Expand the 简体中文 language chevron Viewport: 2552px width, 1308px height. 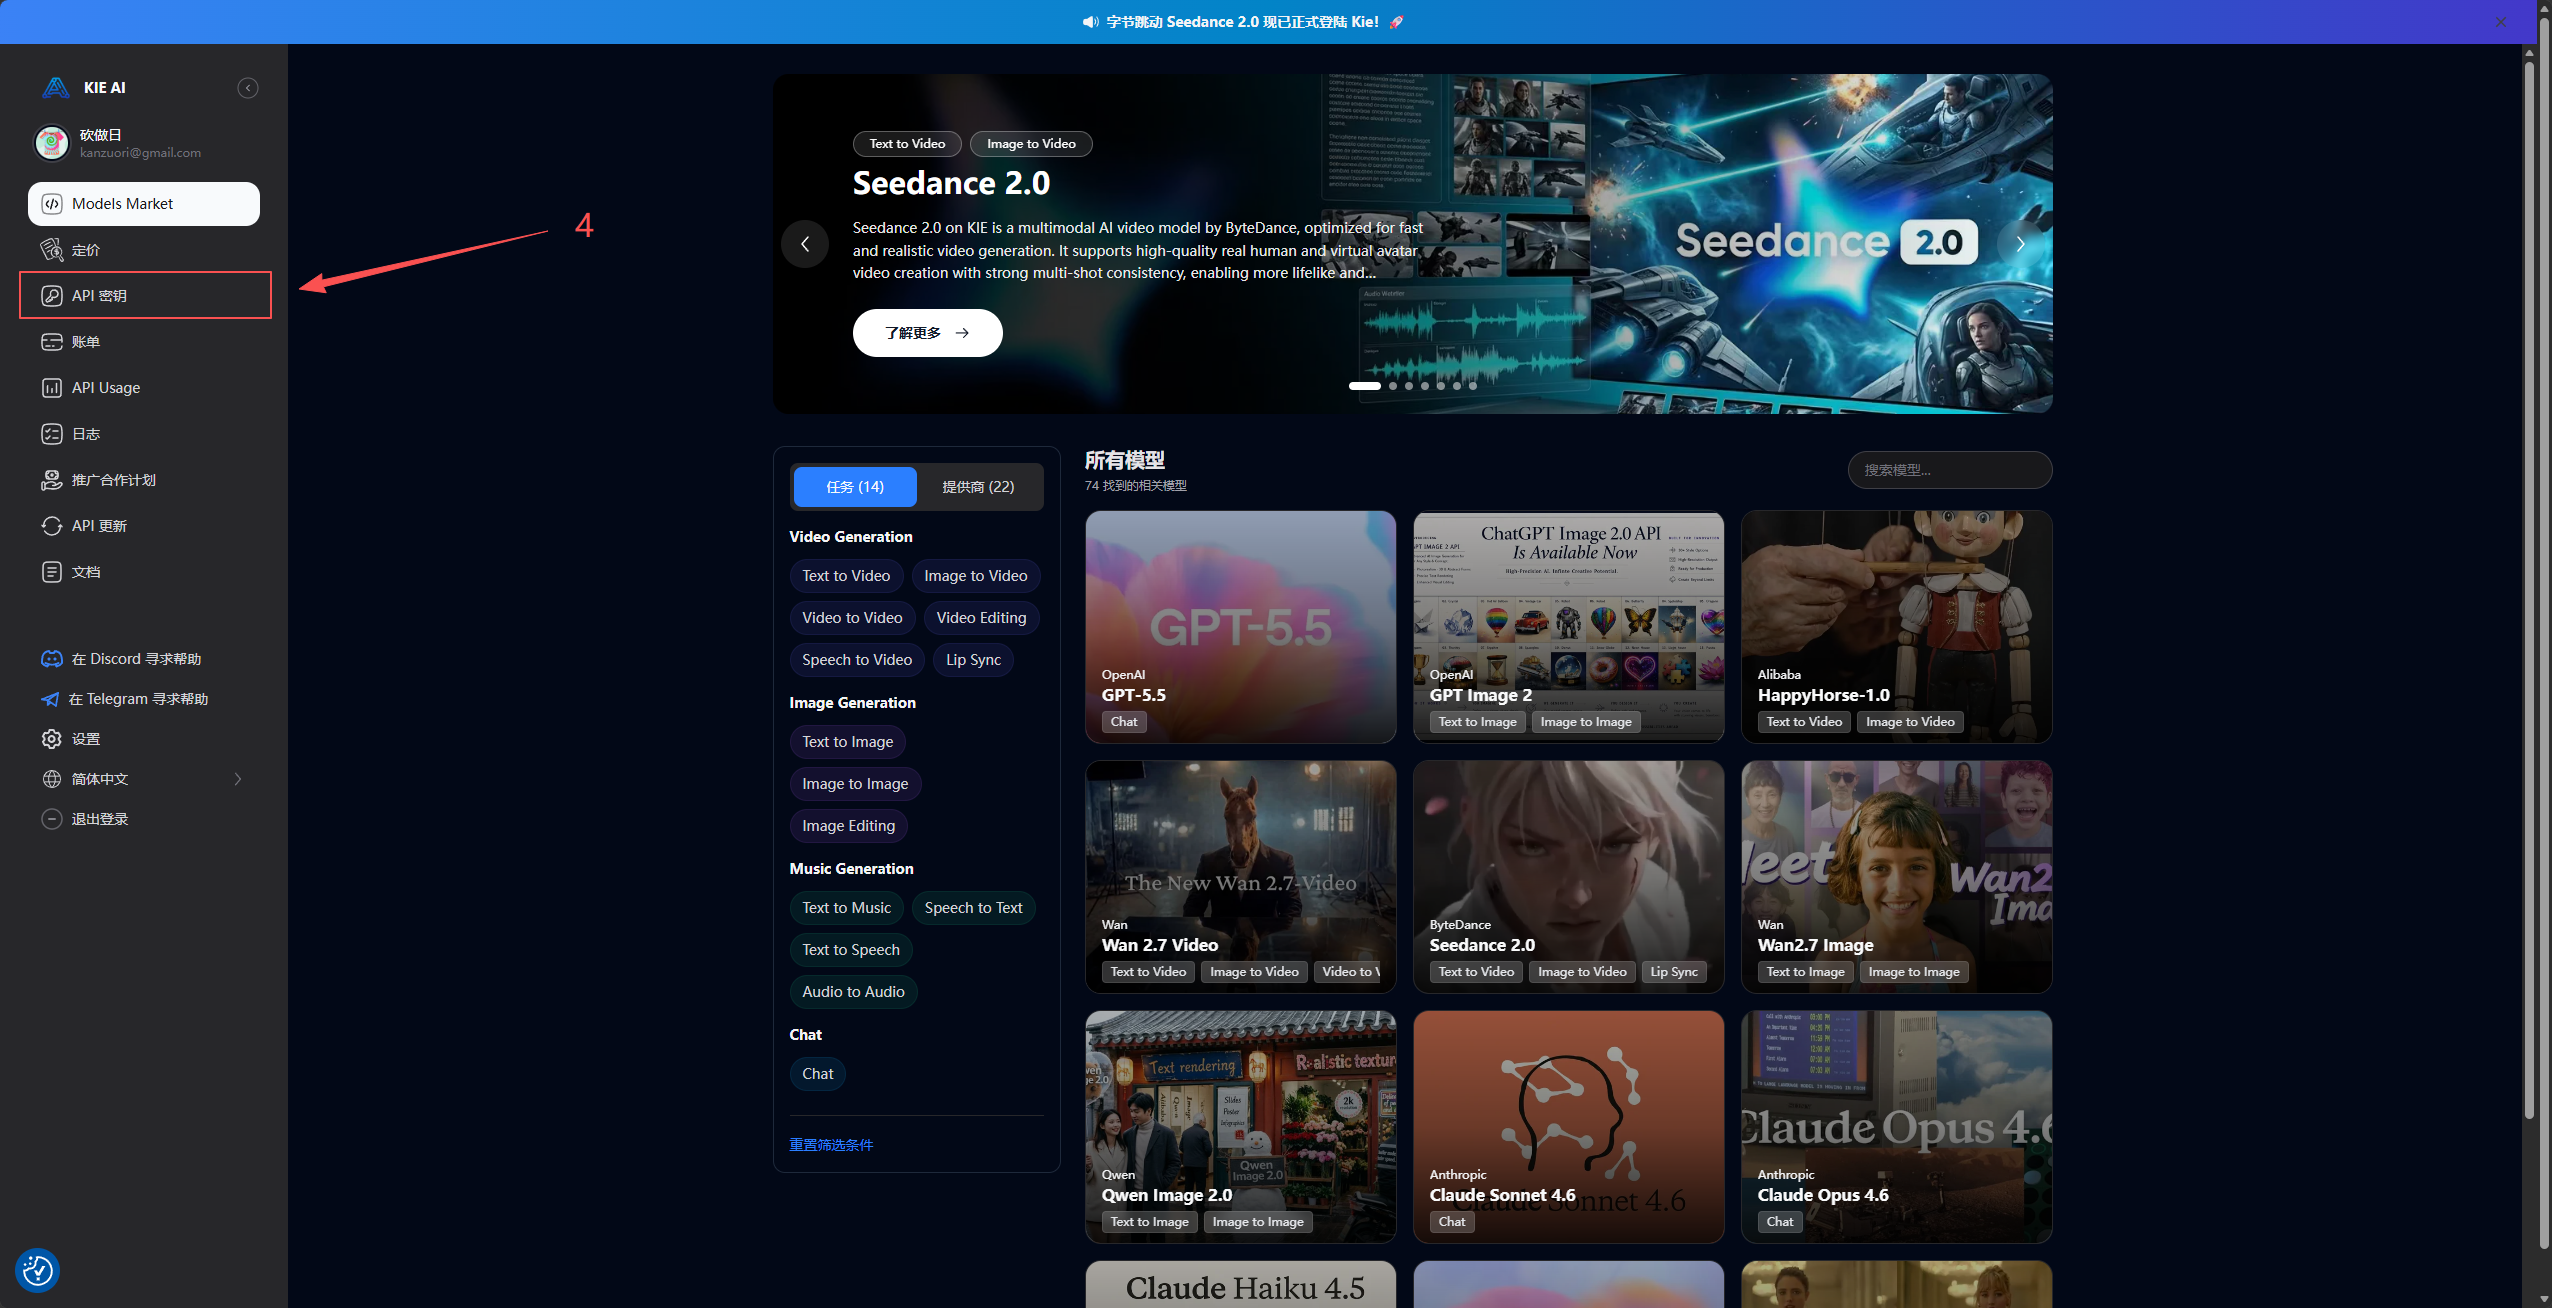(238, 779)
